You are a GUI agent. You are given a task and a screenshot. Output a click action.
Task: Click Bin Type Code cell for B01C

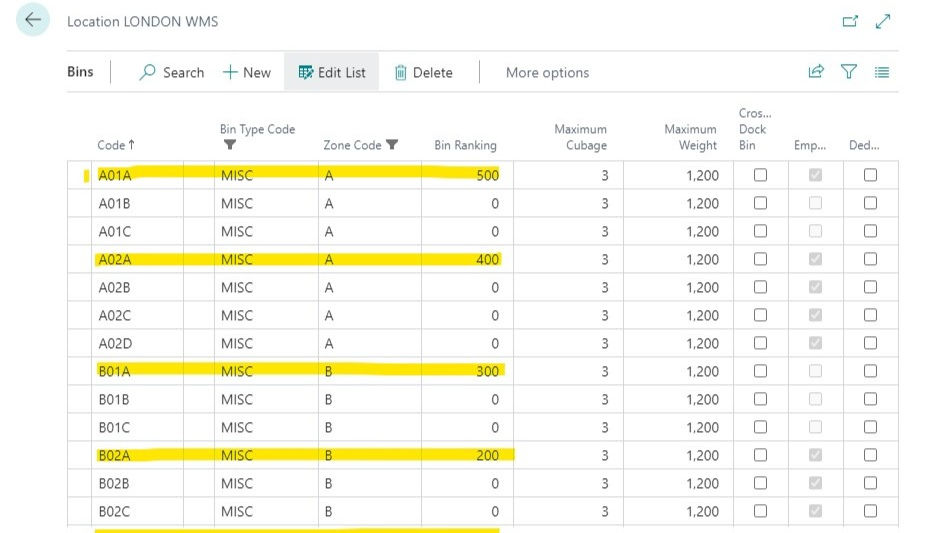[266, 428]
